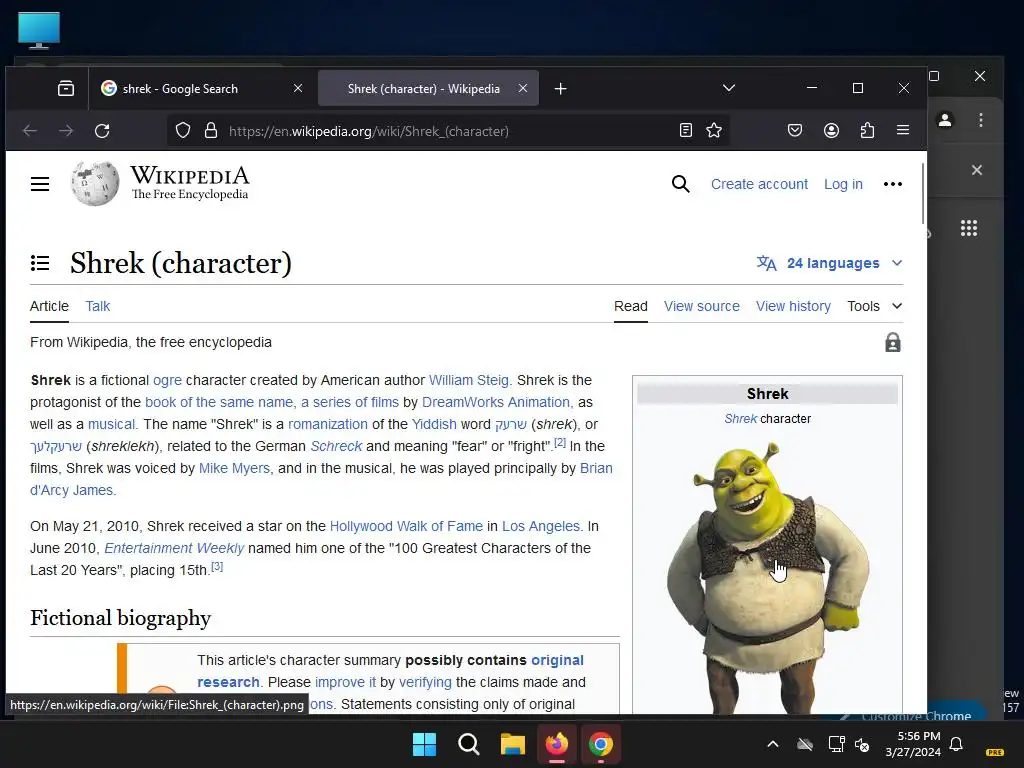Open the Windows Start menu
This screenshot has height=768, width=1024.
[424, 744]
